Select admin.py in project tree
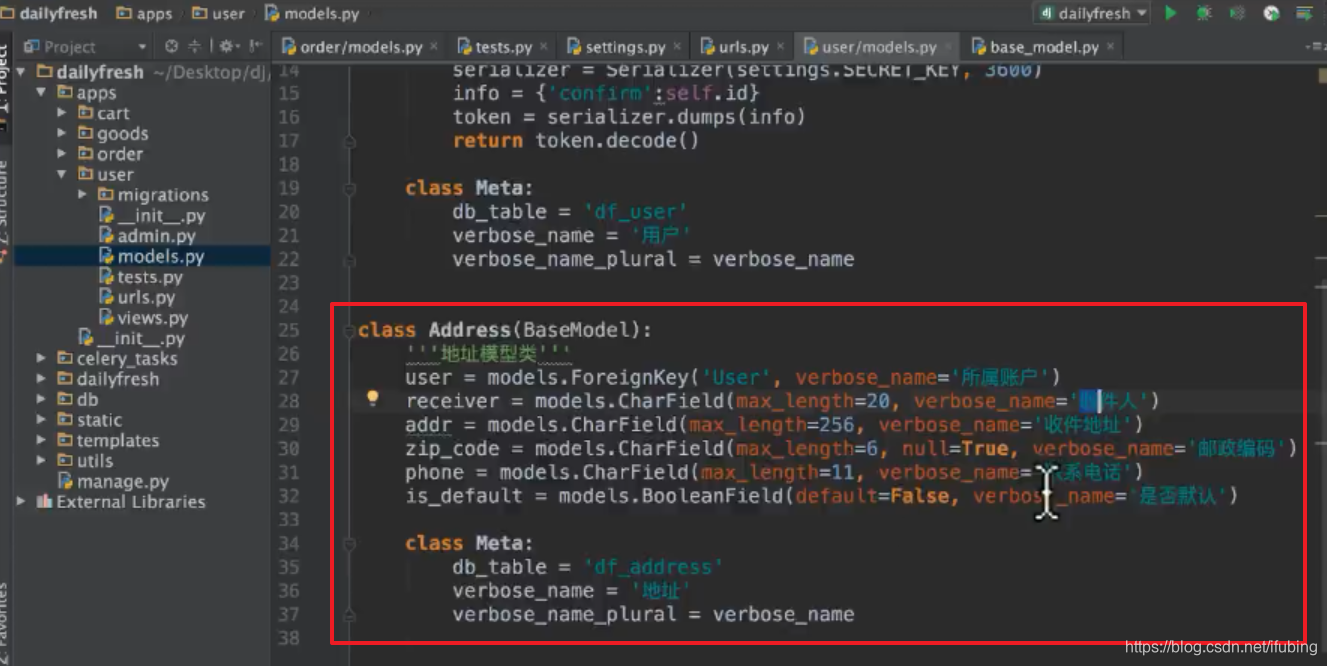1327x666 pixels. pyautogui.click(x=148, y=236)
